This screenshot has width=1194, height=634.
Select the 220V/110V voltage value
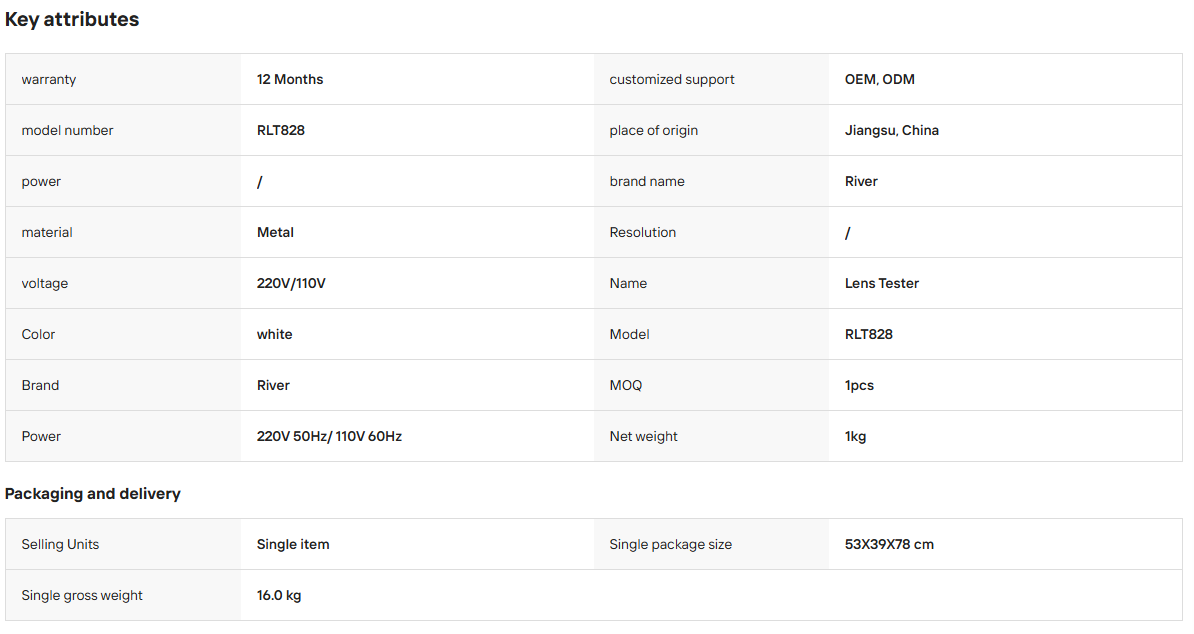[291, 283]
